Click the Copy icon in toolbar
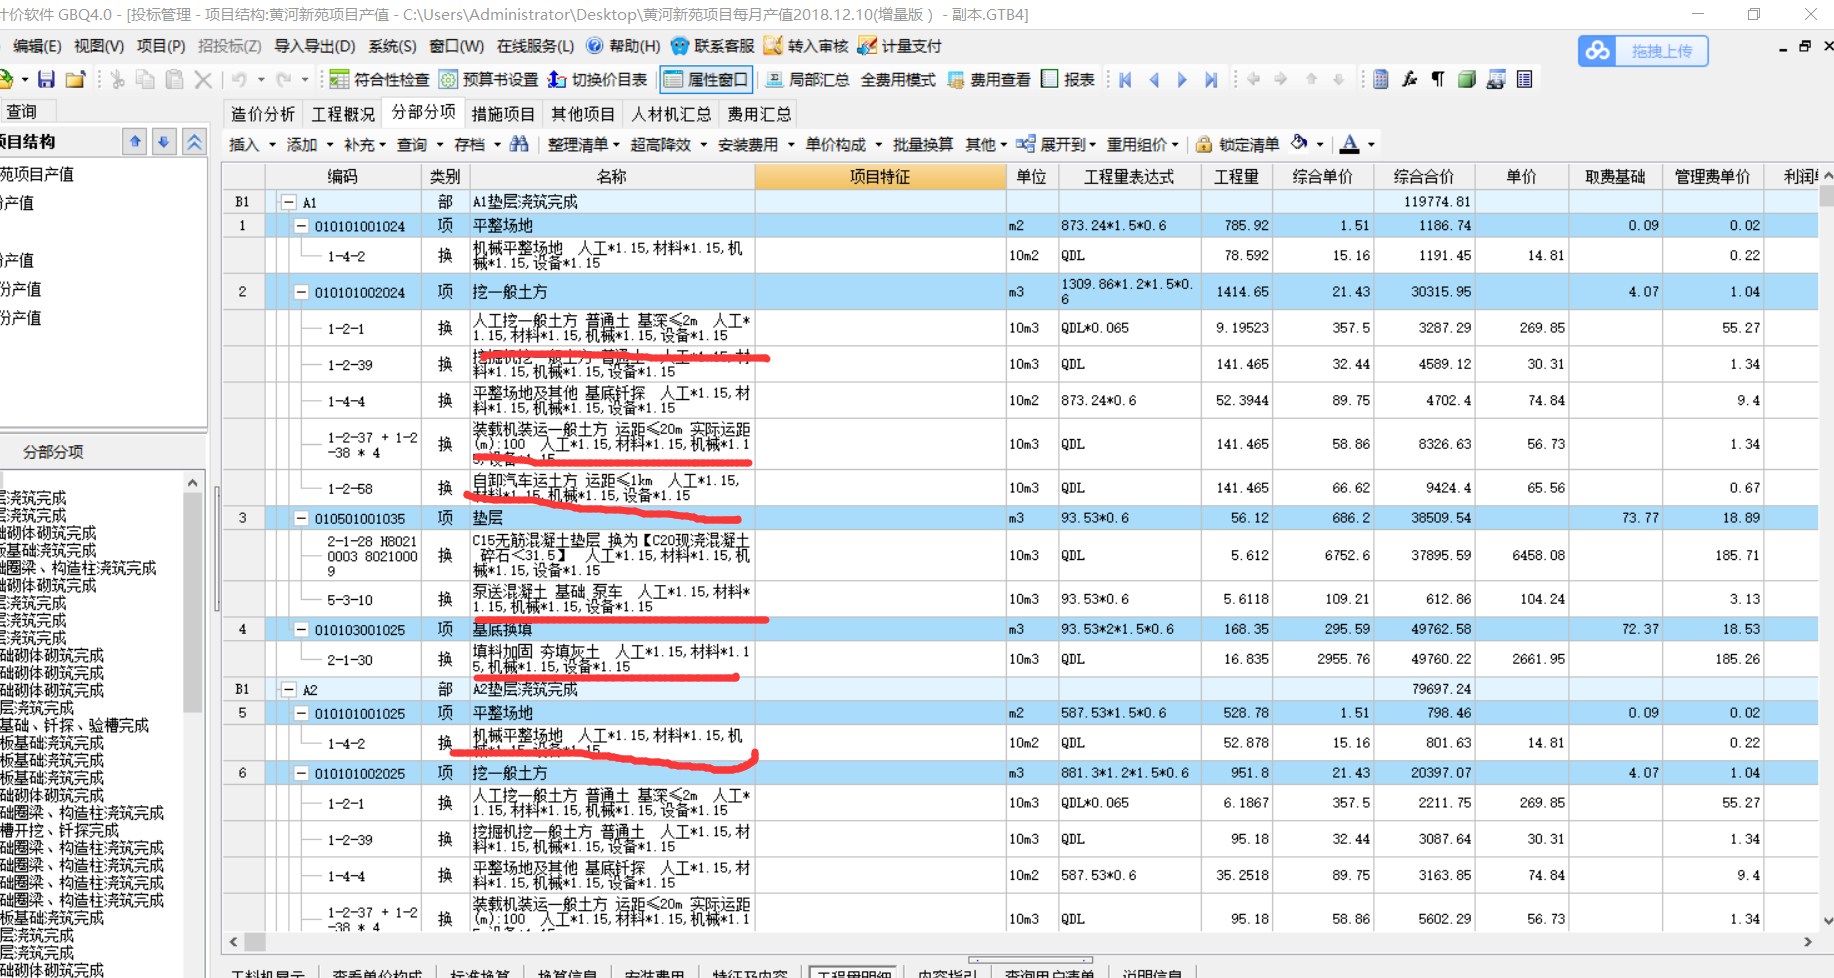Image resolution: width=1834 pixels, height=978 pixels. [146, 80]
